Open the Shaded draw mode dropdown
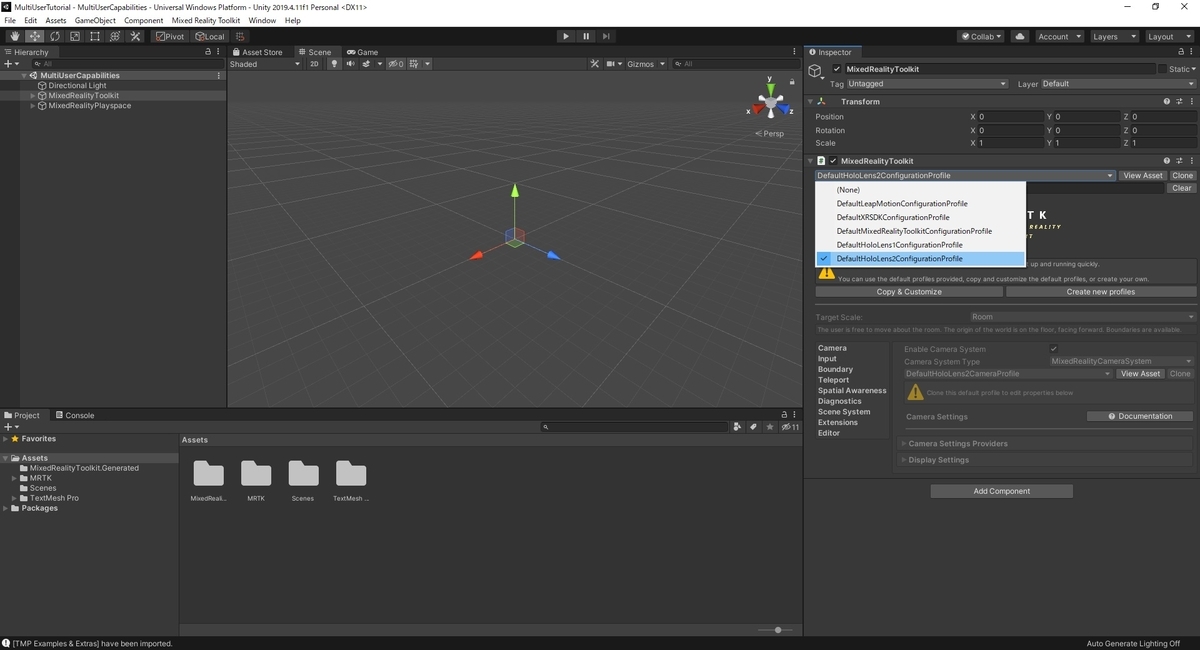This screenshot has width=1200, height=650. [265, 64]
